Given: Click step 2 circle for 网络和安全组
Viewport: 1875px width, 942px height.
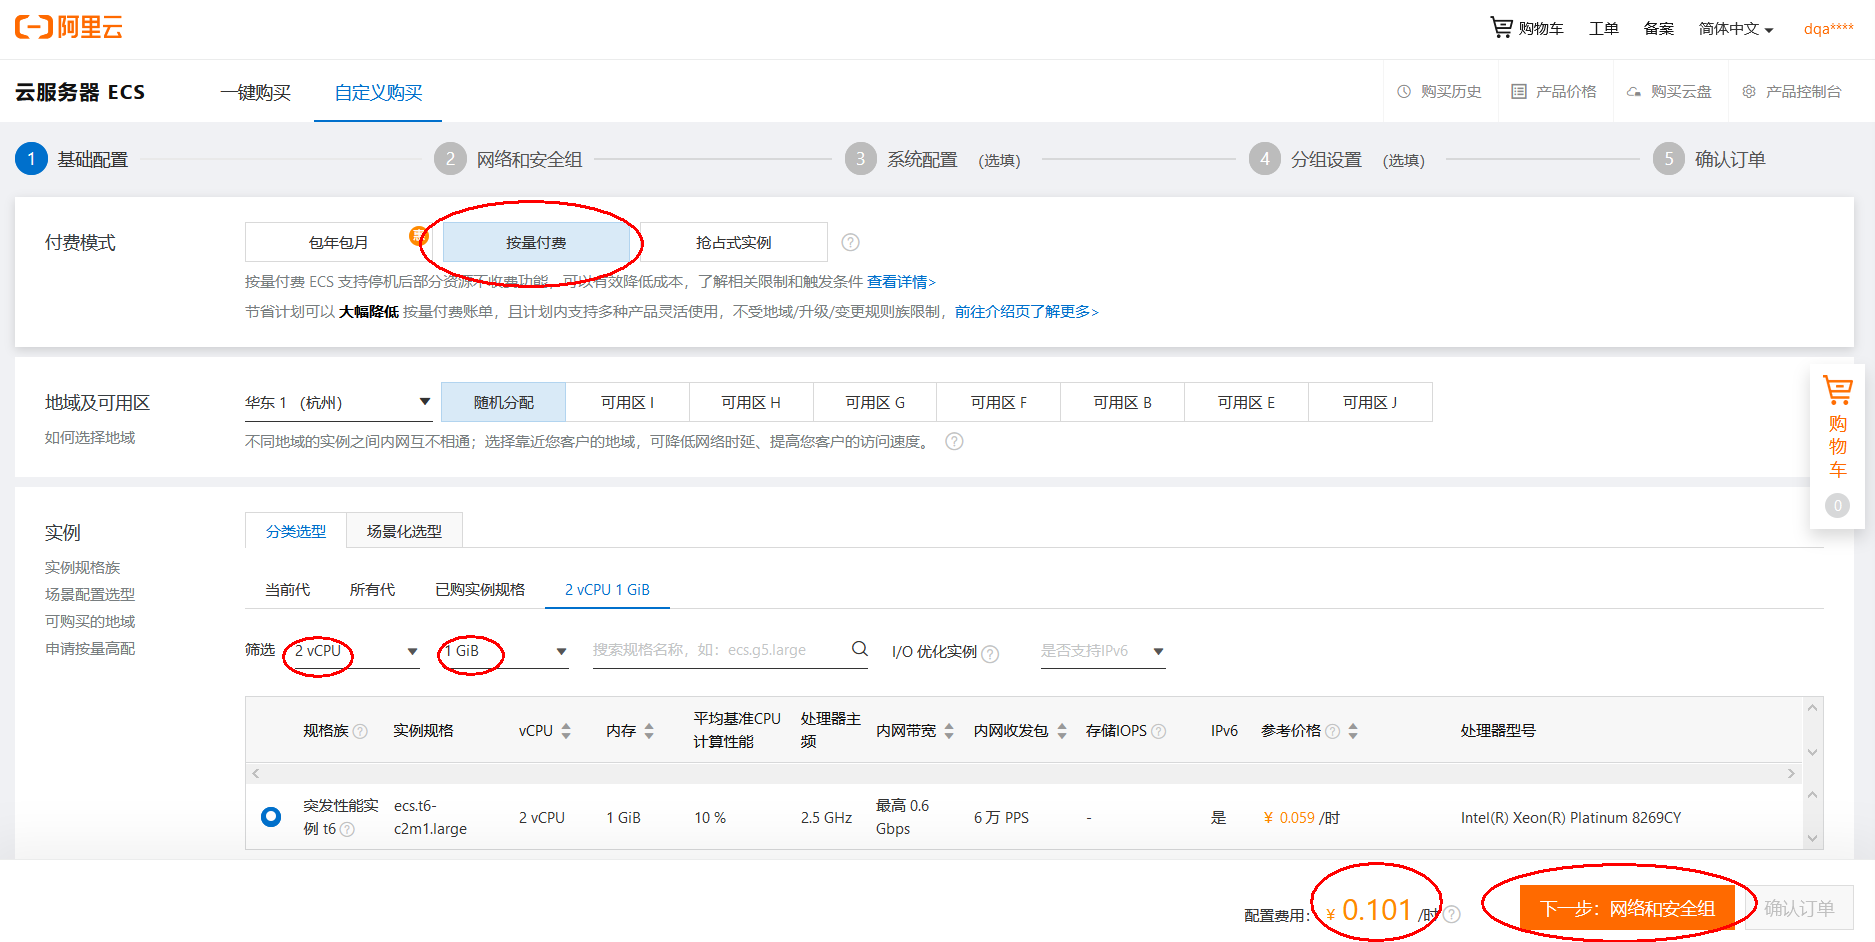Looking at the screenshot, I should (x=450, y=159).
